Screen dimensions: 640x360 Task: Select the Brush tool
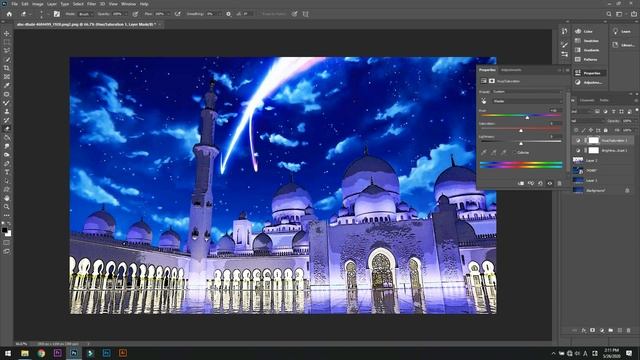7,103
